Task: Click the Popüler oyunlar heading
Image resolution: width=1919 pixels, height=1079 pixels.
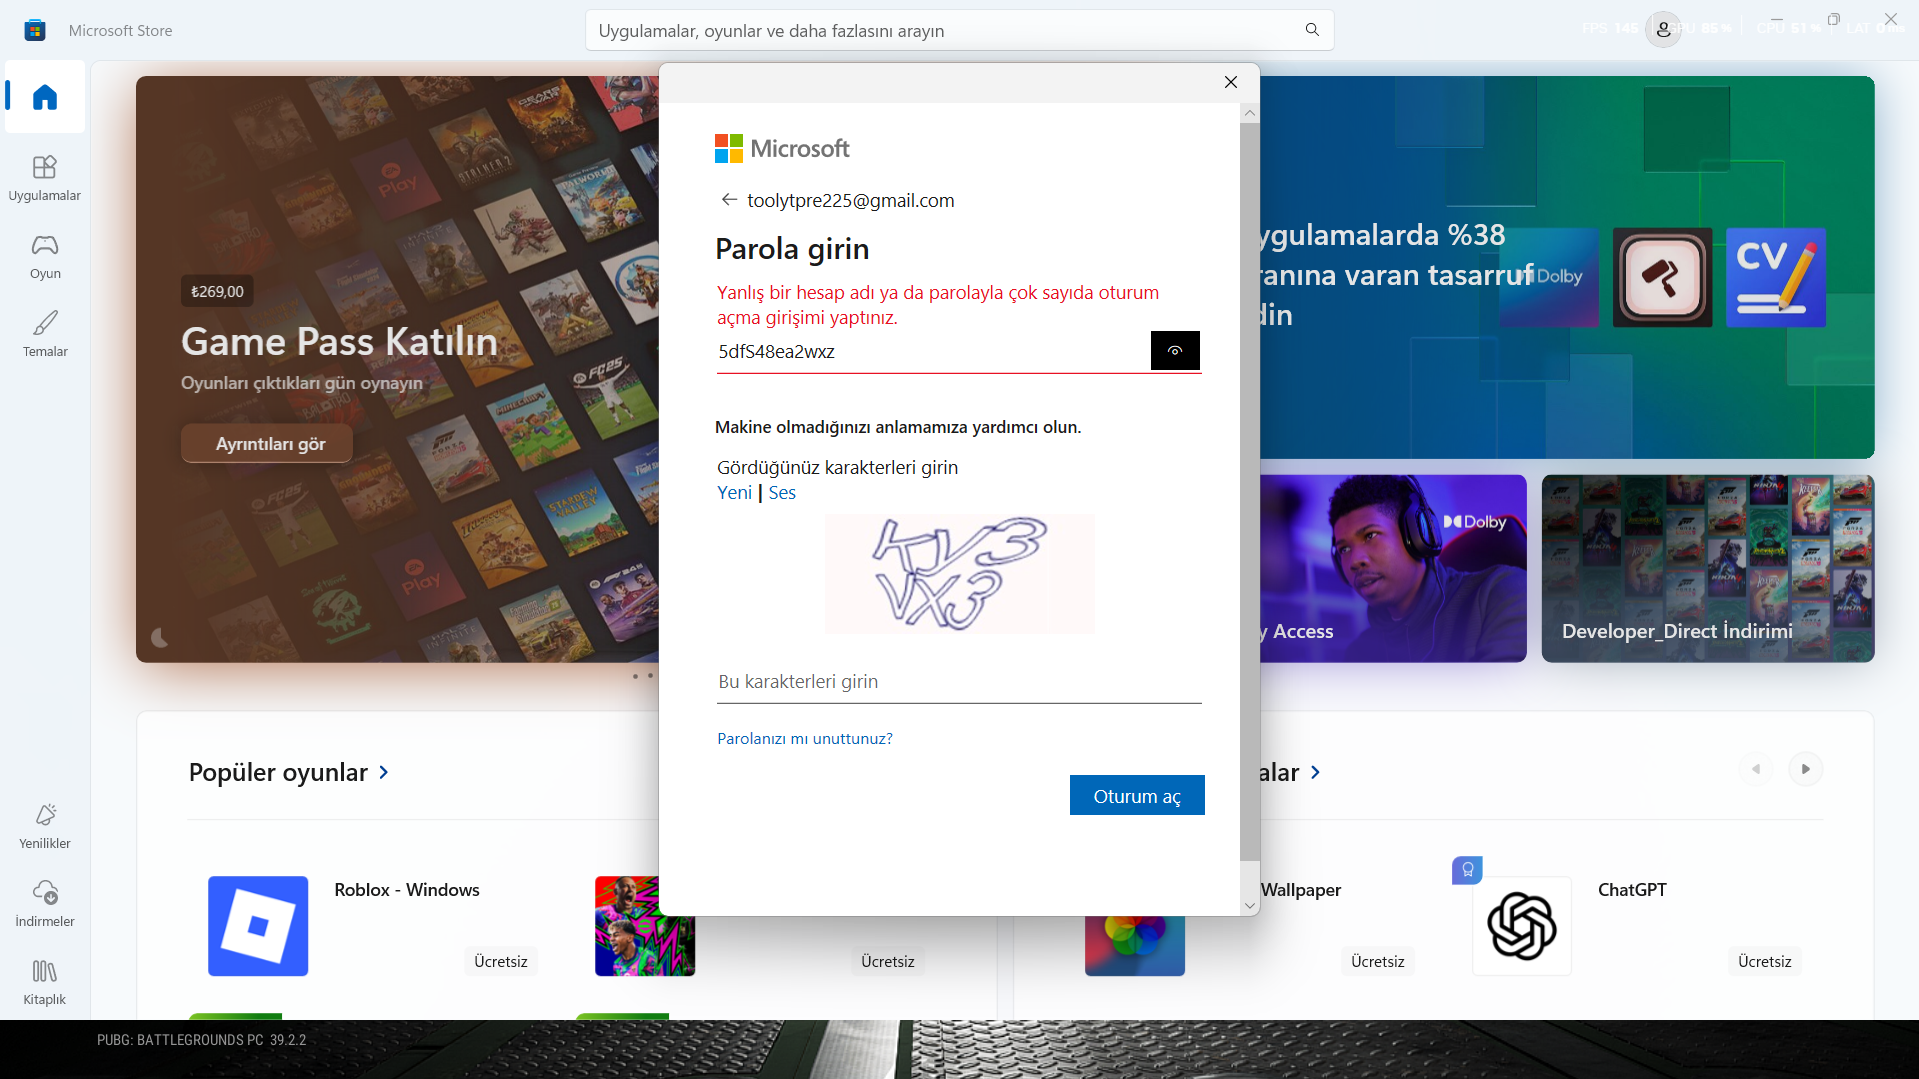Action: 278,772
